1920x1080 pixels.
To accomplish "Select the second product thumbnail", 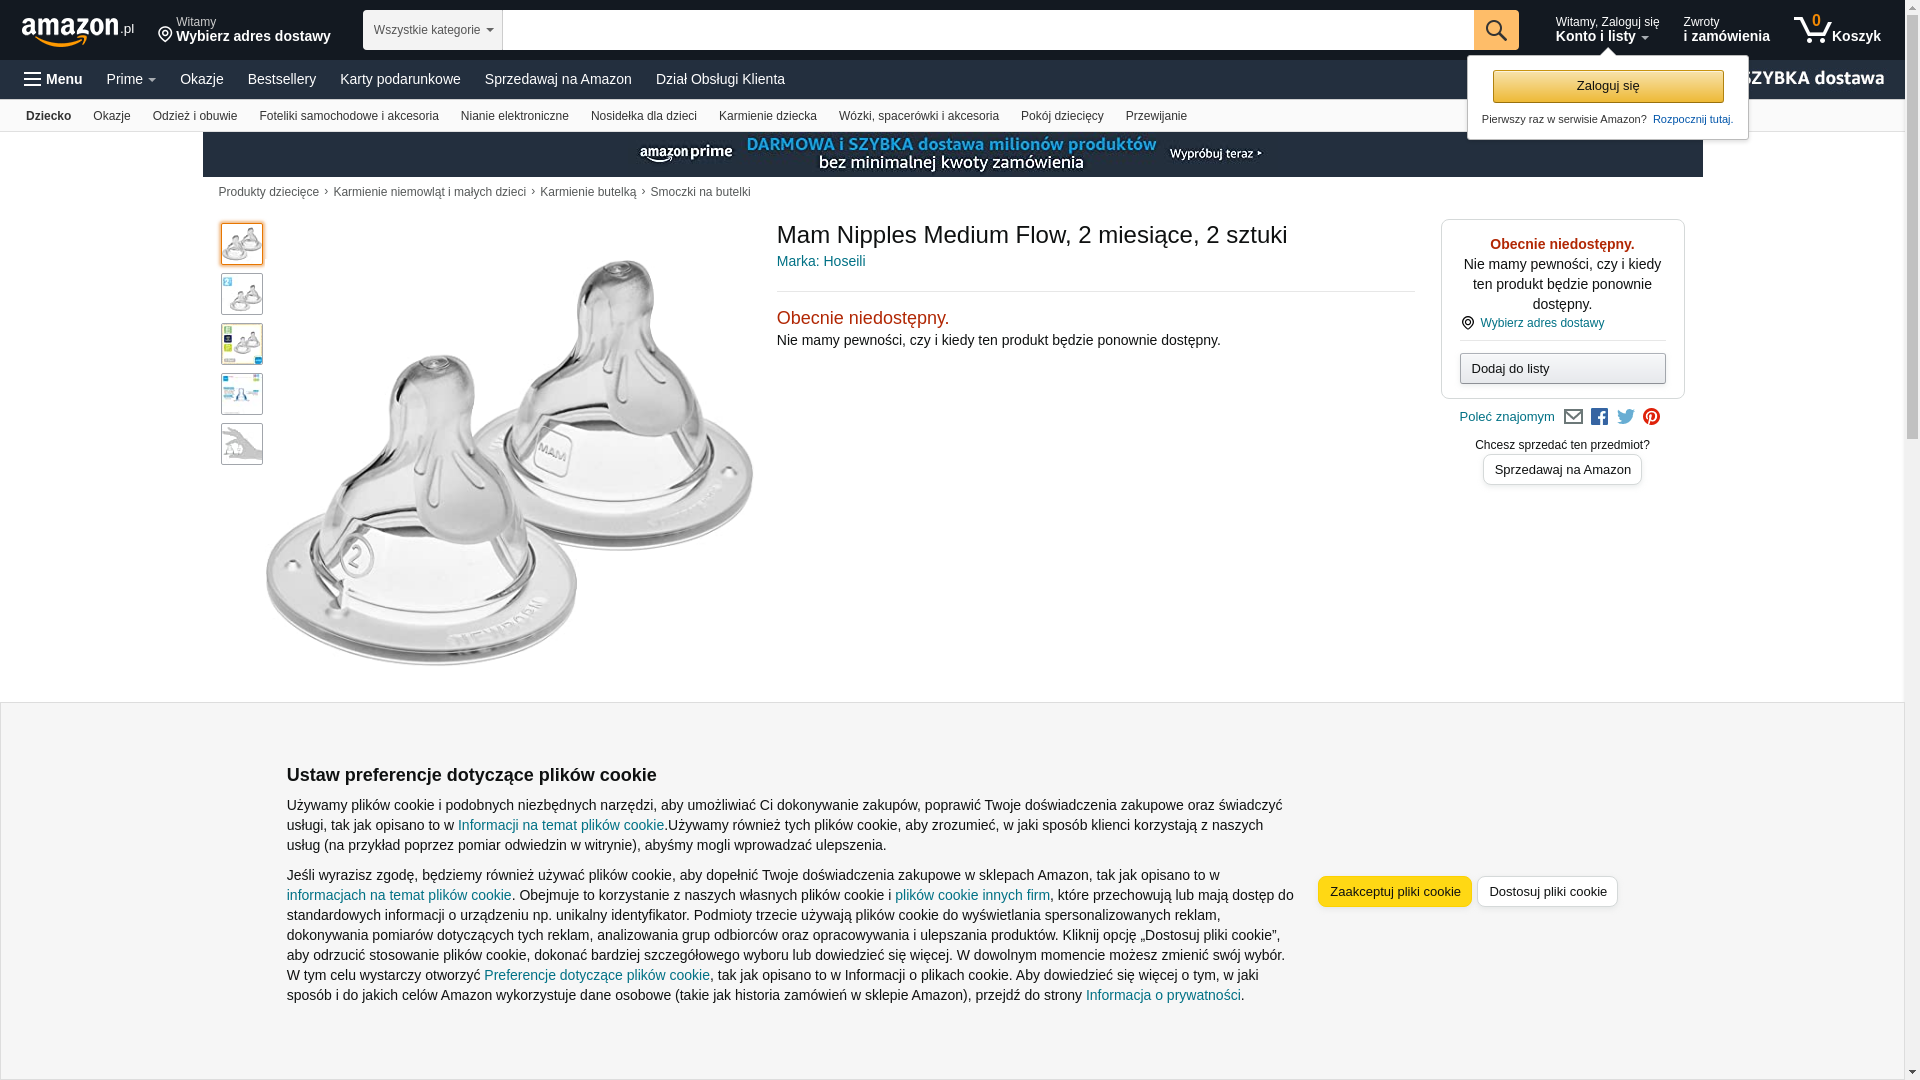I will [x=242, y=294].
